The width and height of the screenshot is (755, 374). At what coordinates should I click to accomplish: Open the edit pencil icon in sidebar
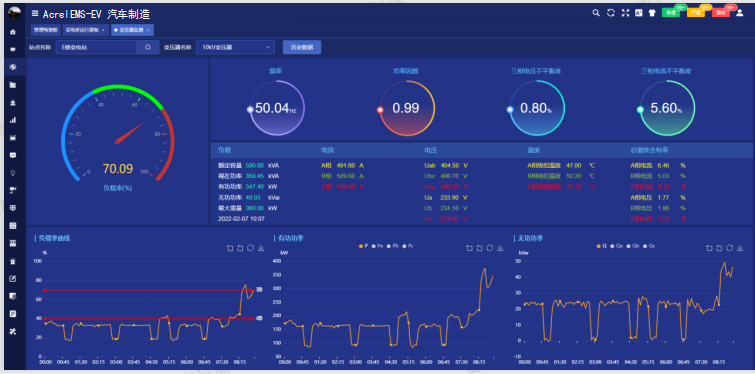pos(13,278)
